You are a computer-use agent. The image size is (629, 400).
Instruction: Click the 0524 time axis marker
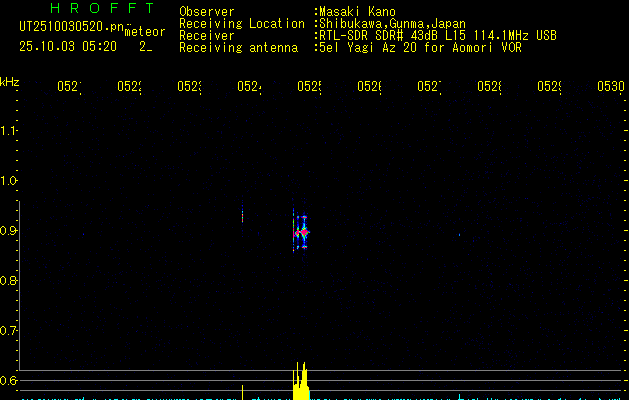(x=249, y=86)
